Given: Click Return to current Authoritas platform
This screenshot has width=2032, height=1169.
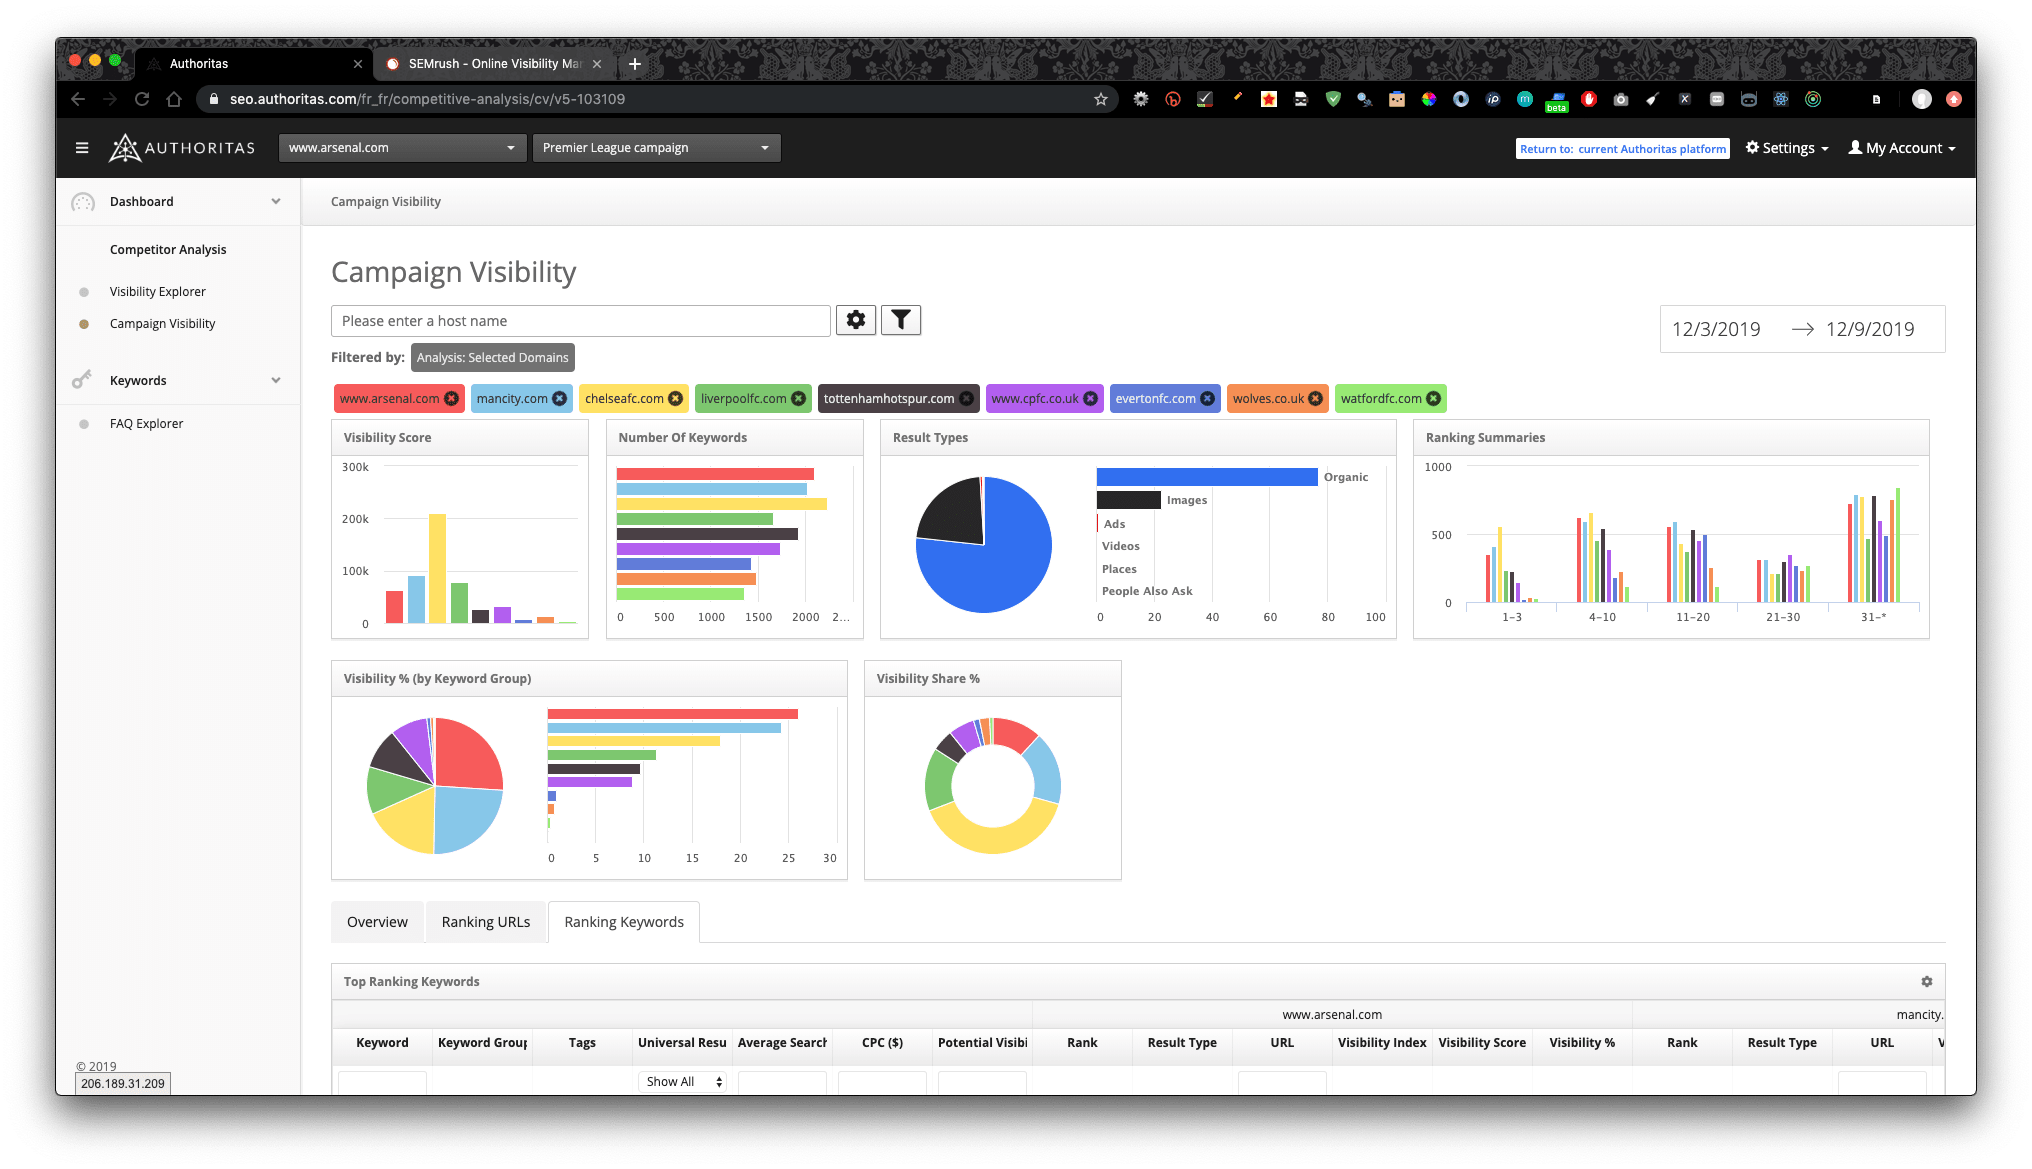Looking at the screenshot, I should click(x=1623, y=149).
